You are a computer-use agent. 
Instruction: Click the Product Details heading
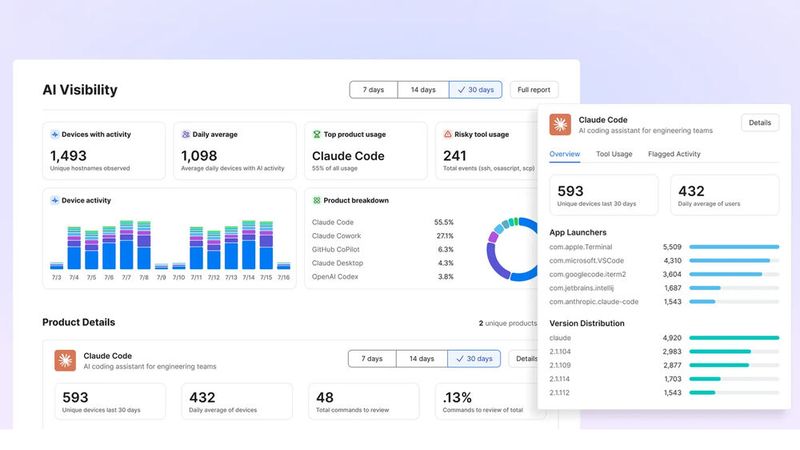tap(79, 322)
